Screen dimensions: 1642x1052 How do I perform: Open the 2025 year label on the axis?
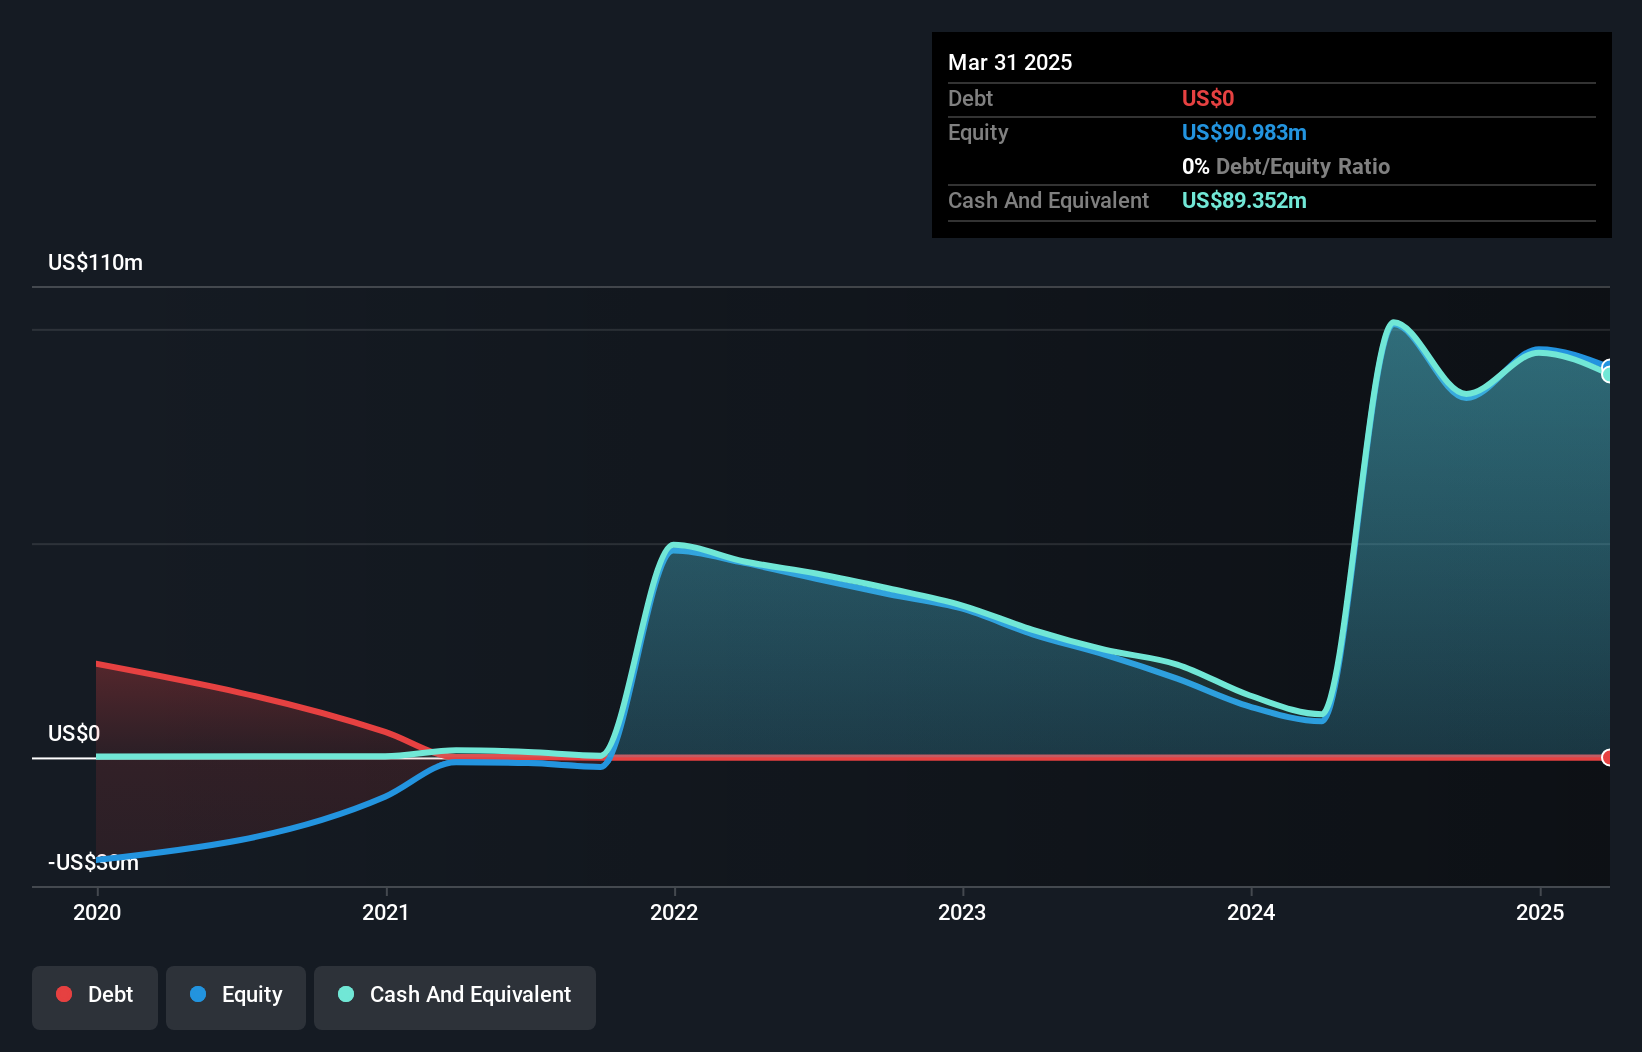[x=1540, y=912]
